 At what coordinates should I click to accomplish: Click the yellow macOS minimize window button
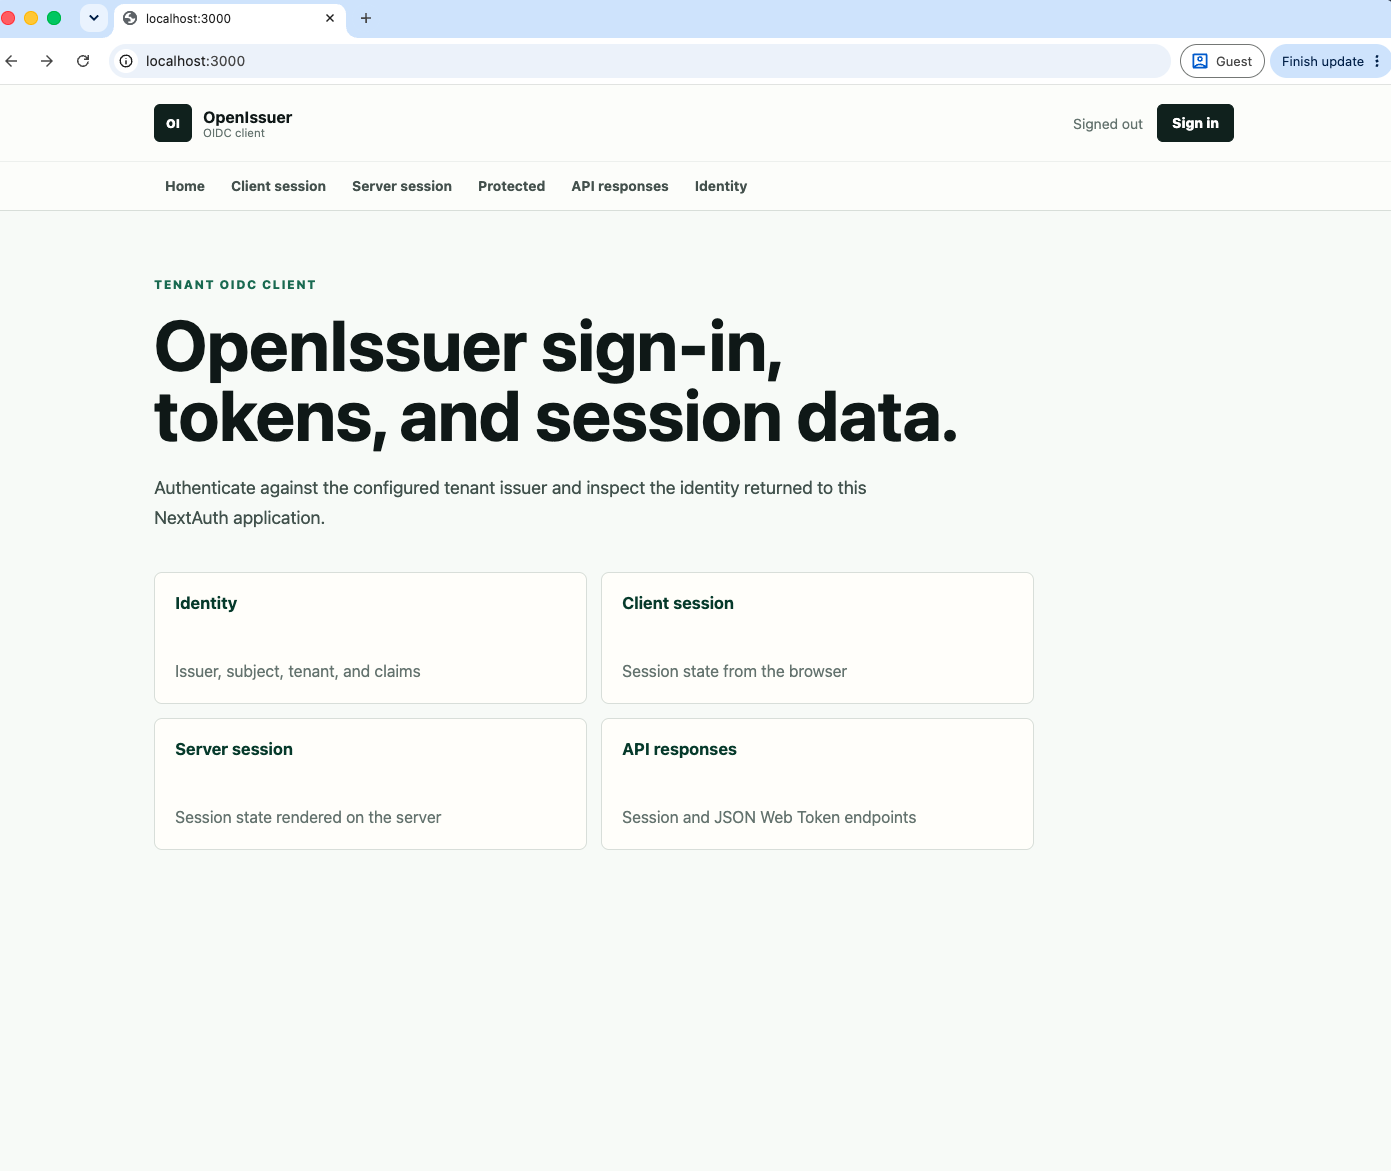point(31,18)
